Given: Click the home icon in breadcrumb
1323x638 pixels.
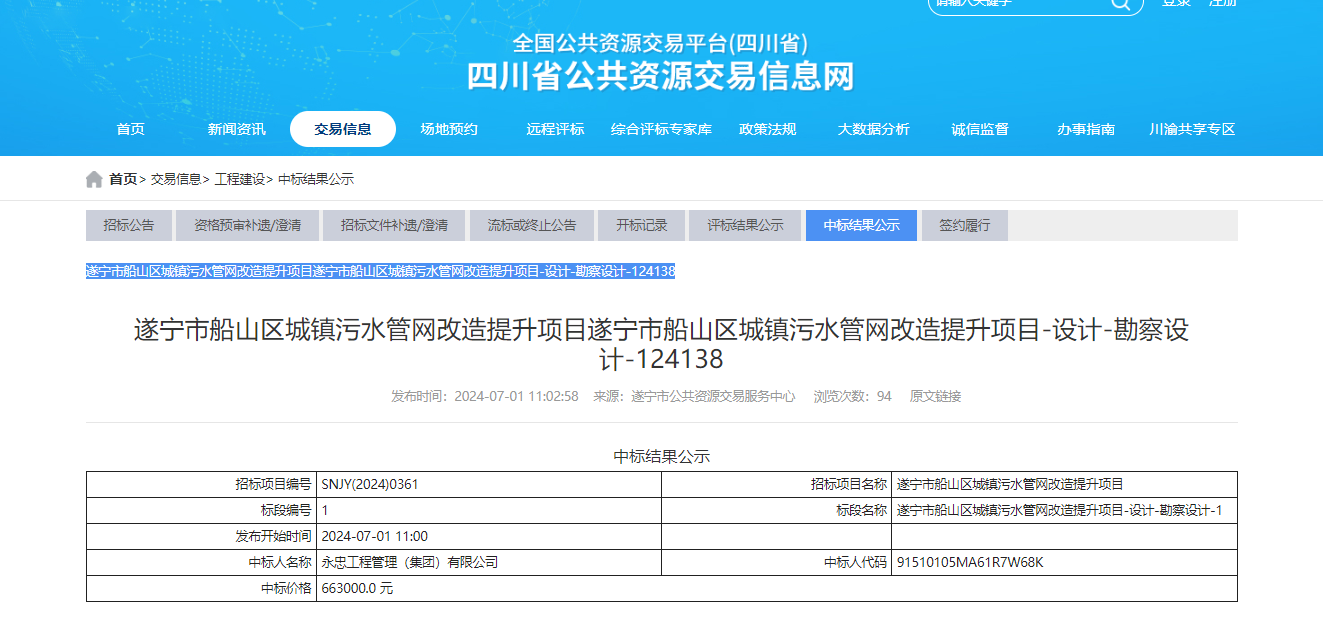Looking at the screenshot, I should [x=94, y=179].
